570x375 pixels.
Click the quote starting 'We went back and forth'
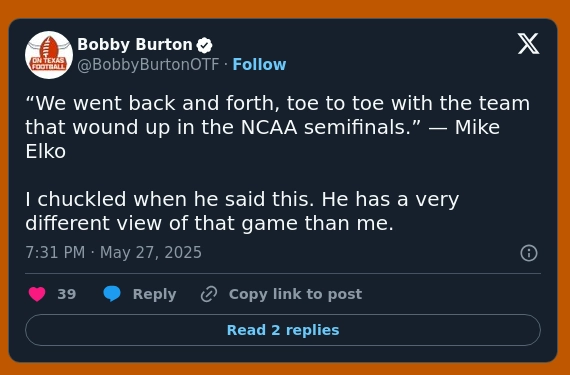pyautogui.click(x=278, y=127)
